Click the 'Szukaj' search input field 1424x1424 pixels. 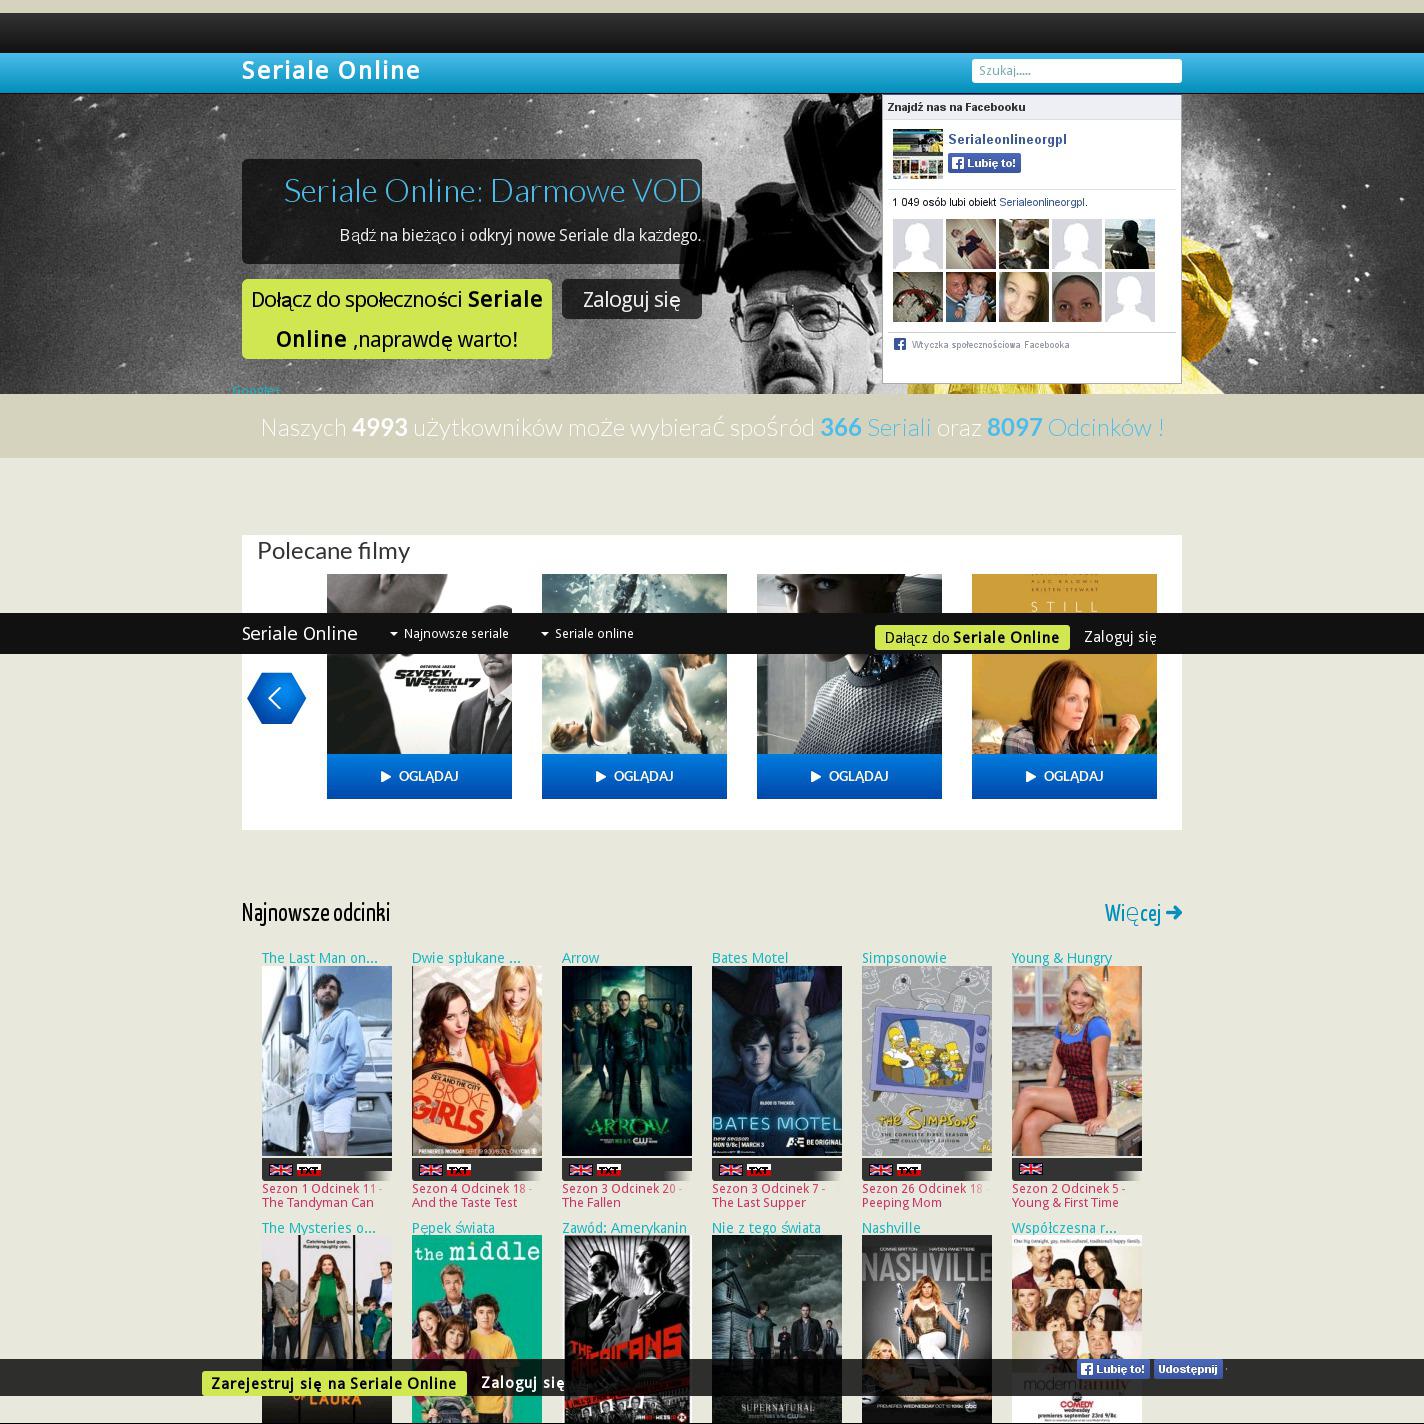coord(1076,71)
